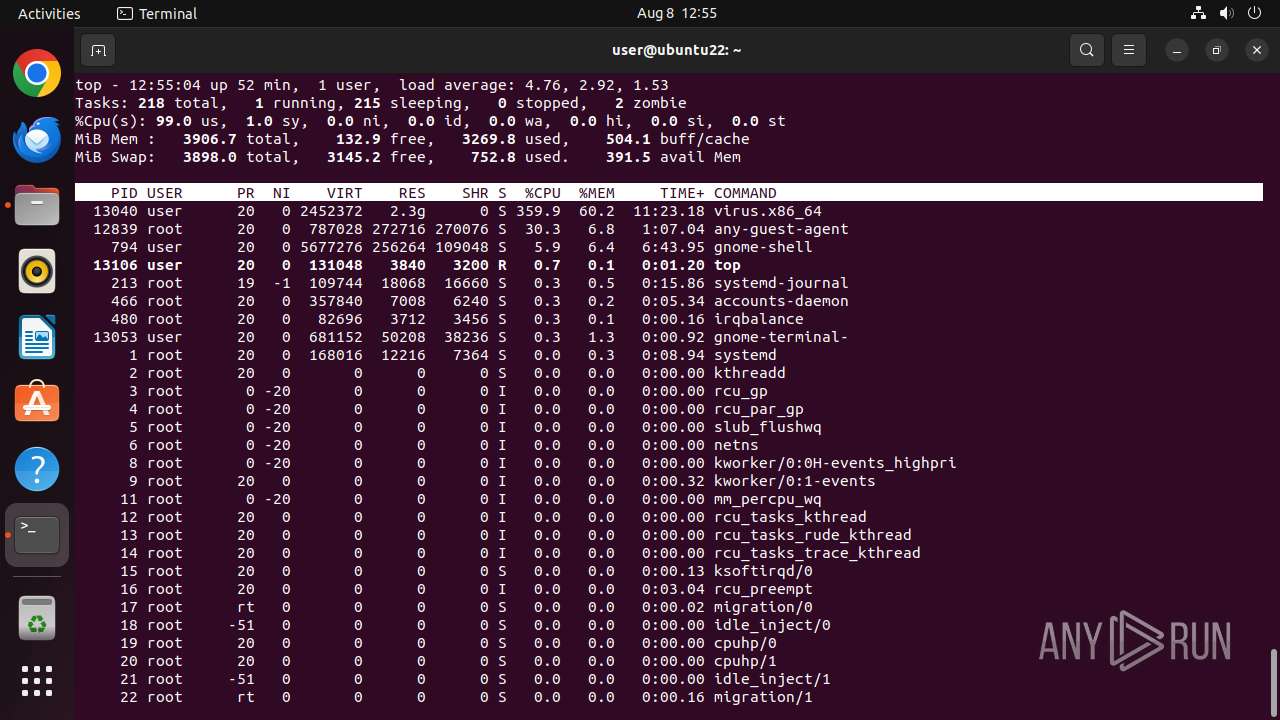1280x720 pixels.
Task: Open the volume indicator in top bar
Action: (x=1228, y=14)
